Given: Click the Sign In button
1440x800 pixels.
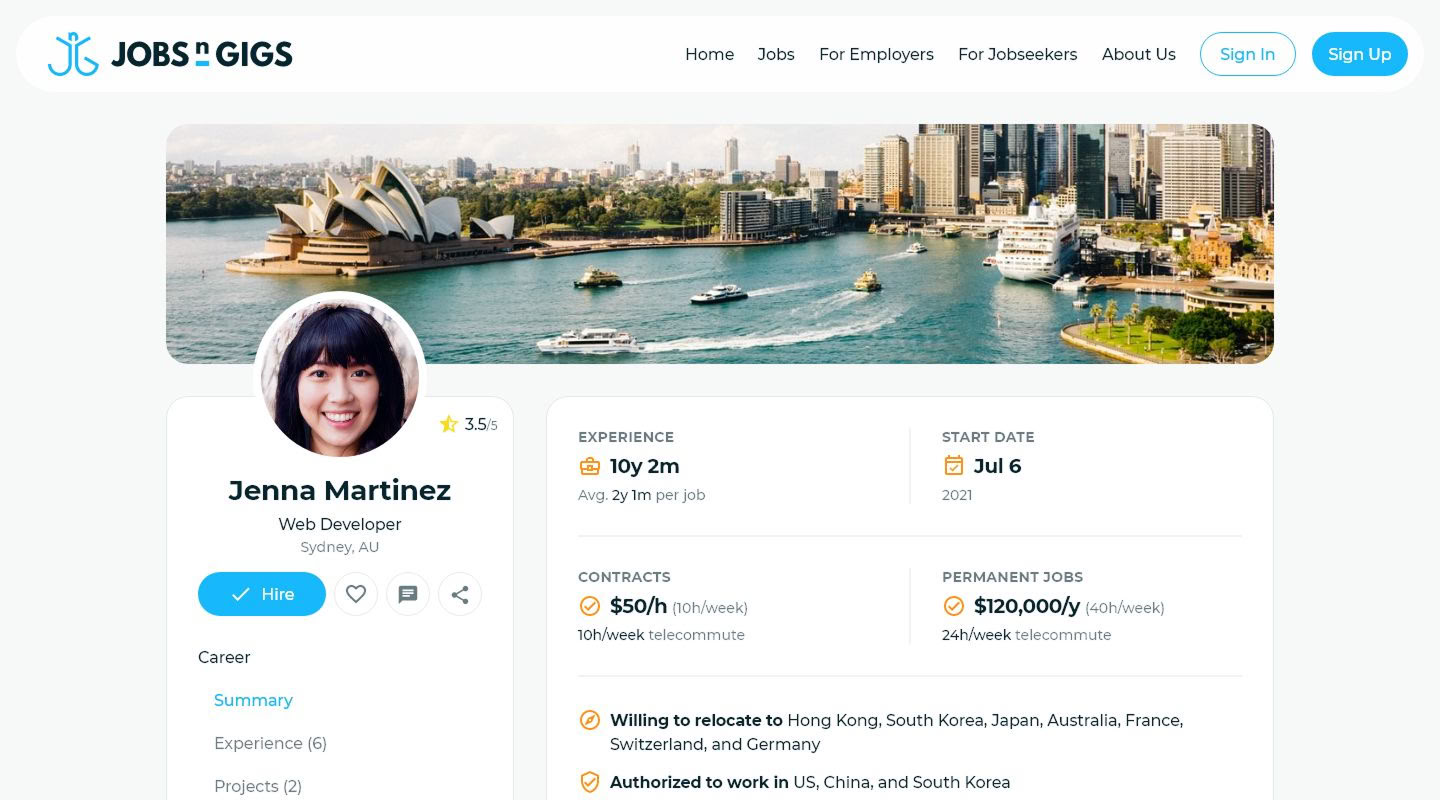Looking at the screenshot, I should [1247, 54].
